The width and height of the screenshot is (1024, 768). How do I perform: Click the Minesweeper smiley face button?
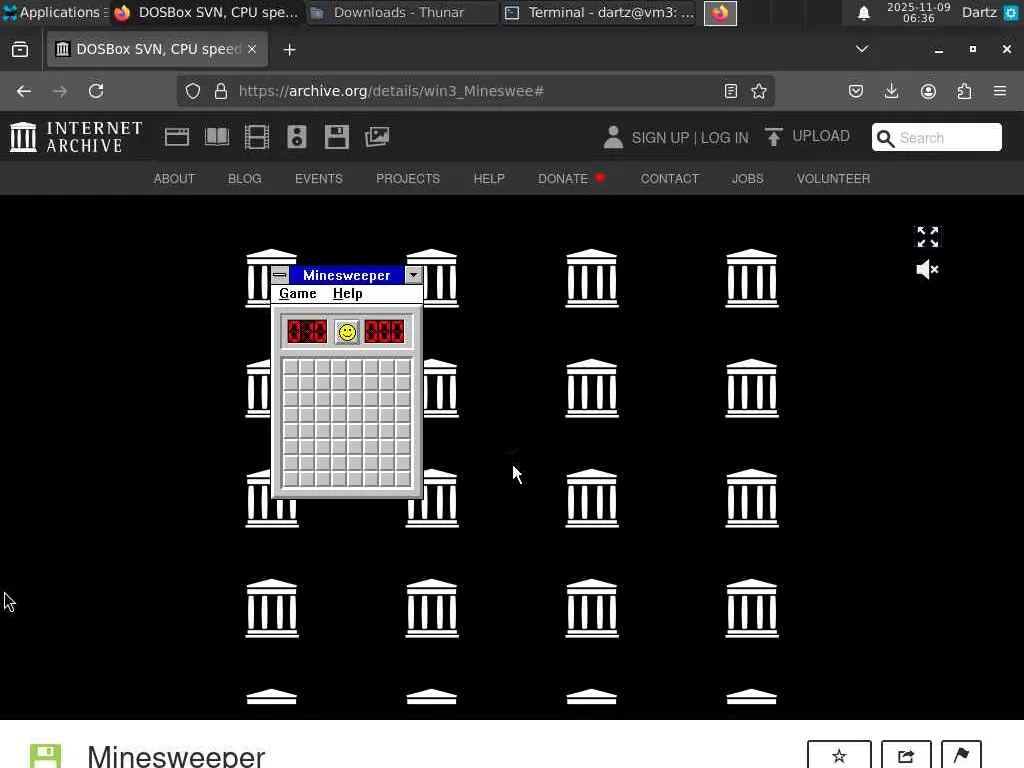point(347,332)
